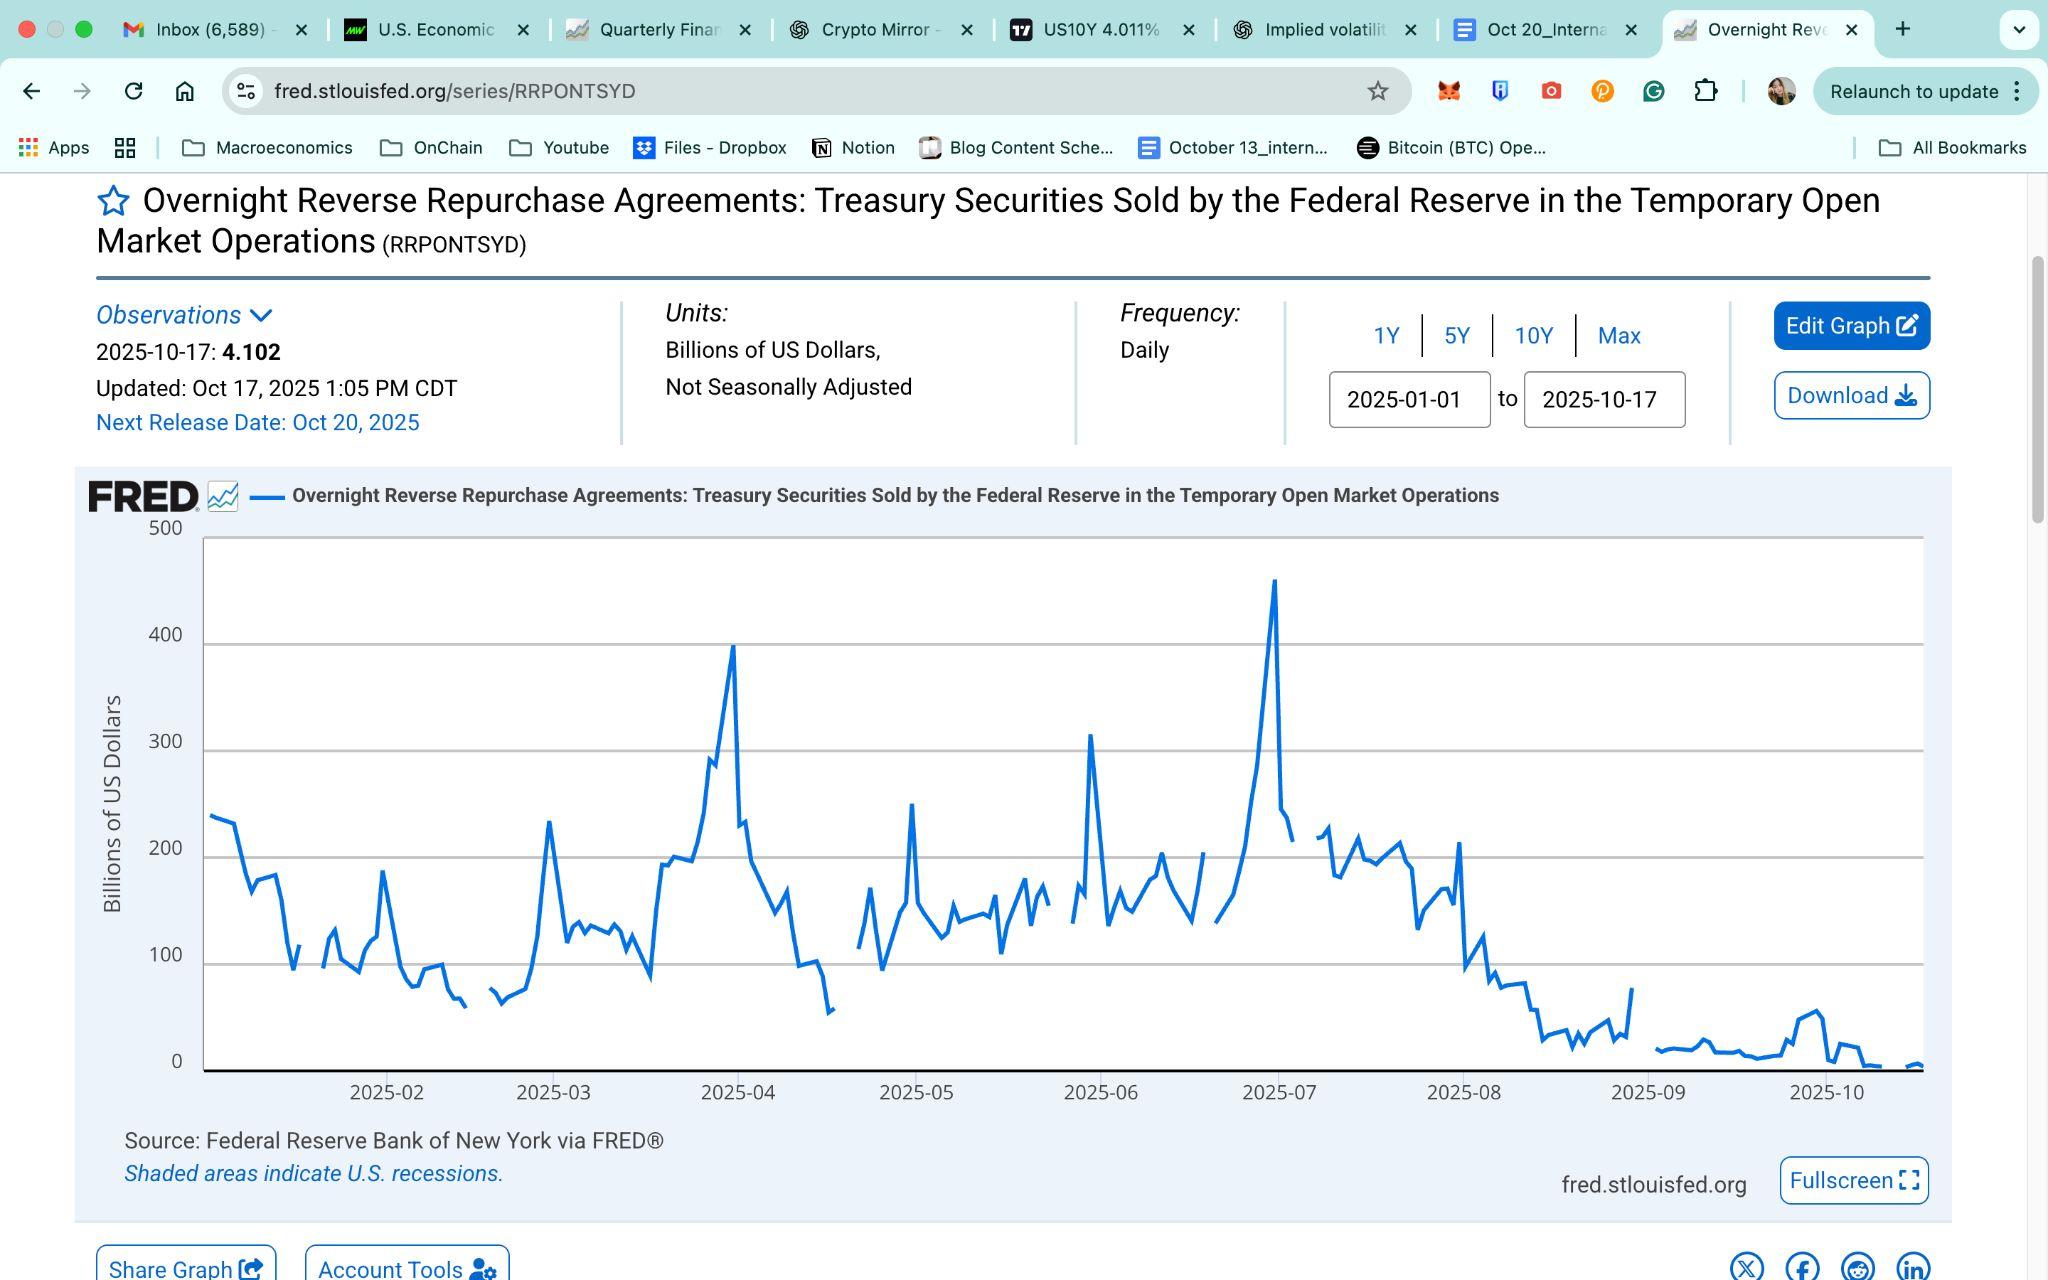Share graph on Reddit icon
Image resolution: width=2048 pixels, height=1280 pixels.
(1857, 1268)
